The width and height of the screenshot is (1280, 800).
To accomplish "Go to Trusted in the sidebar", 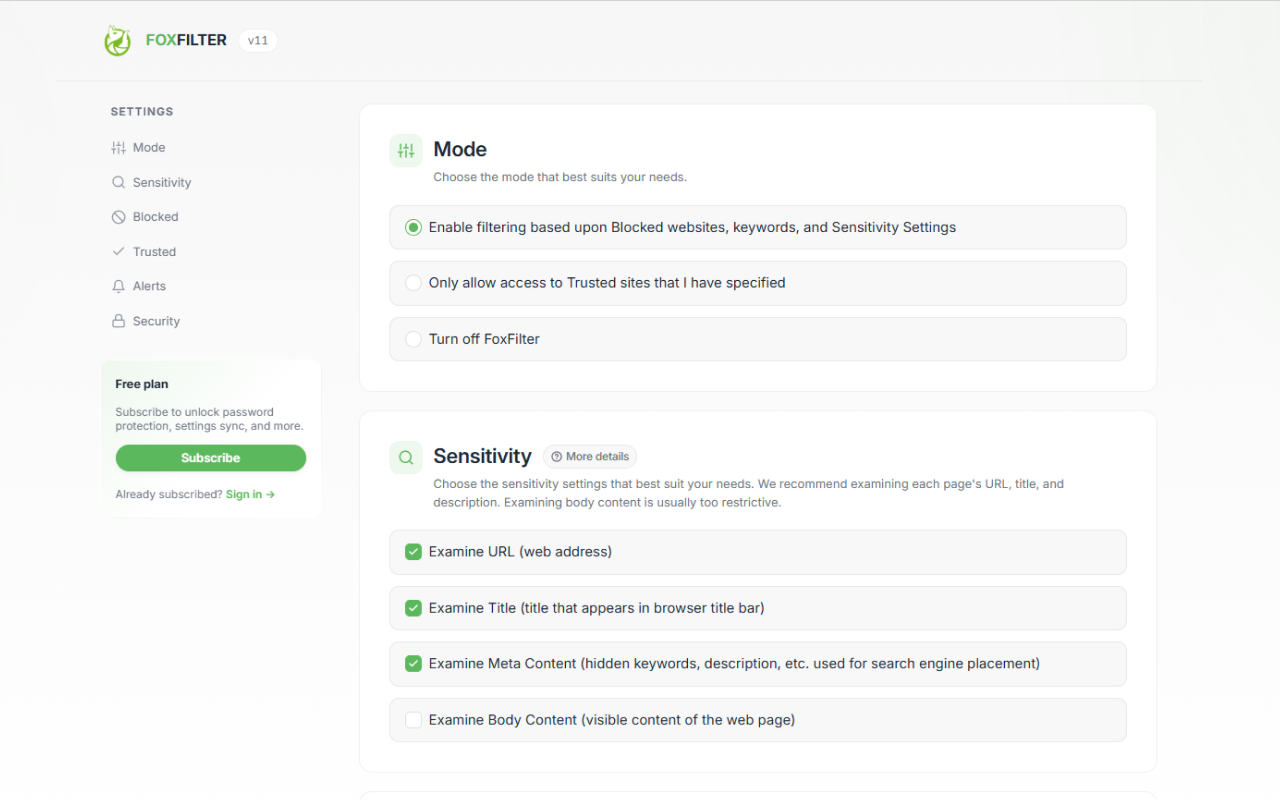I will click(x=143, y=252).
